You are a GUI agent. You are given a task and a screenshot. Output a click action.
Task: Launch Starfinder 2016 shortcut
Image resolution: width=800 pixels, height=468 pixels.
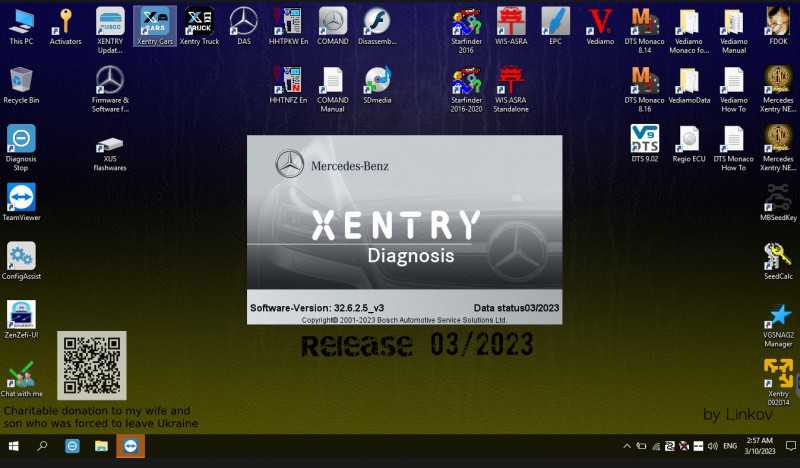pos(465,23)
